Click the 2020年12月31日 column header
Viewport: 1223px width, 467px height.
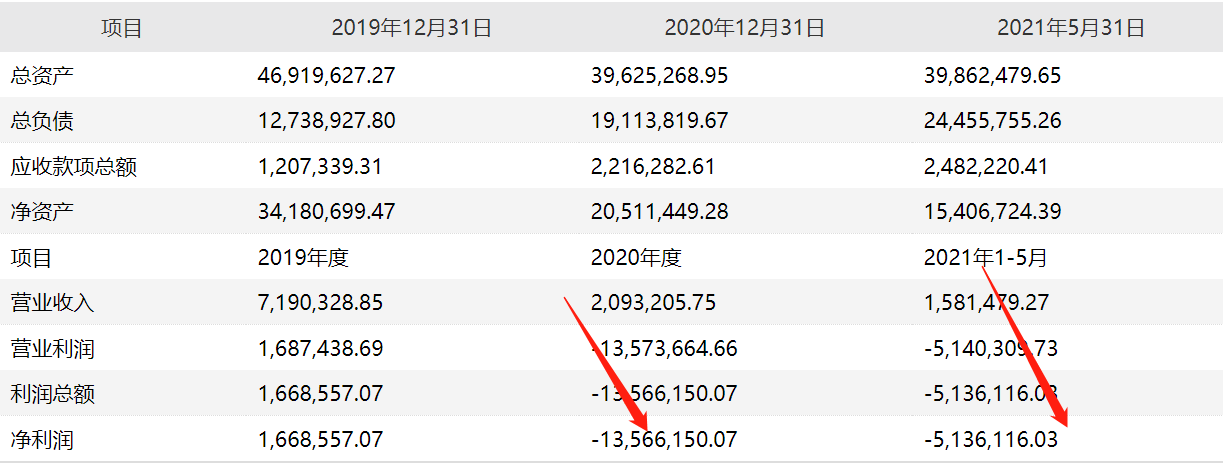point(744,28)
